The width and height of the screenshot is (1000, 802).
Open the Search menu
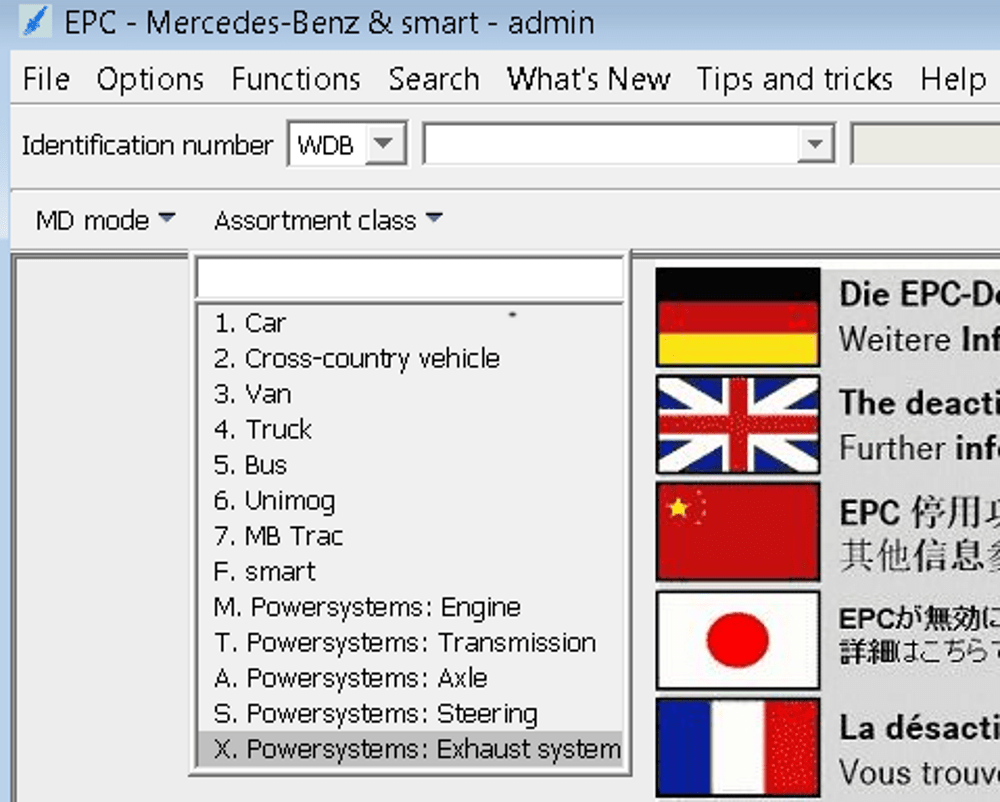click(x=434, y=80)
